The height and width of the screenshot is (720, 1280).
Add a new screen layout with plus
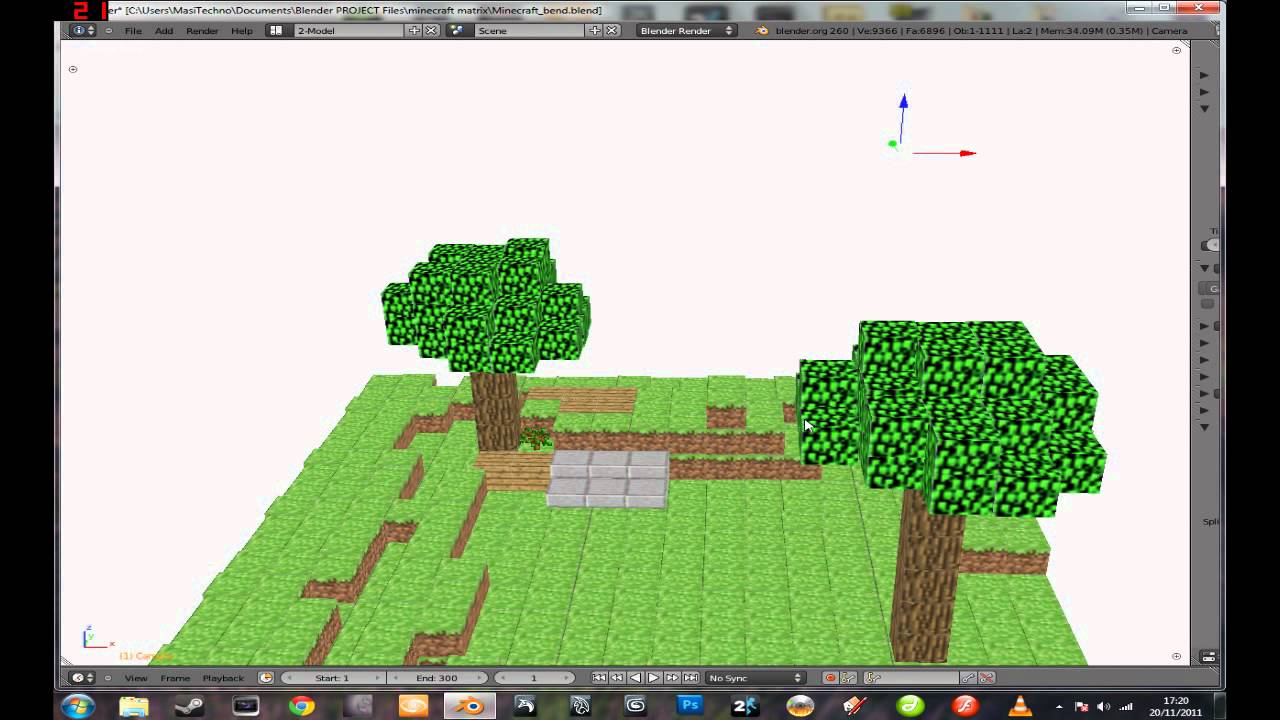(x=415, y=31)
